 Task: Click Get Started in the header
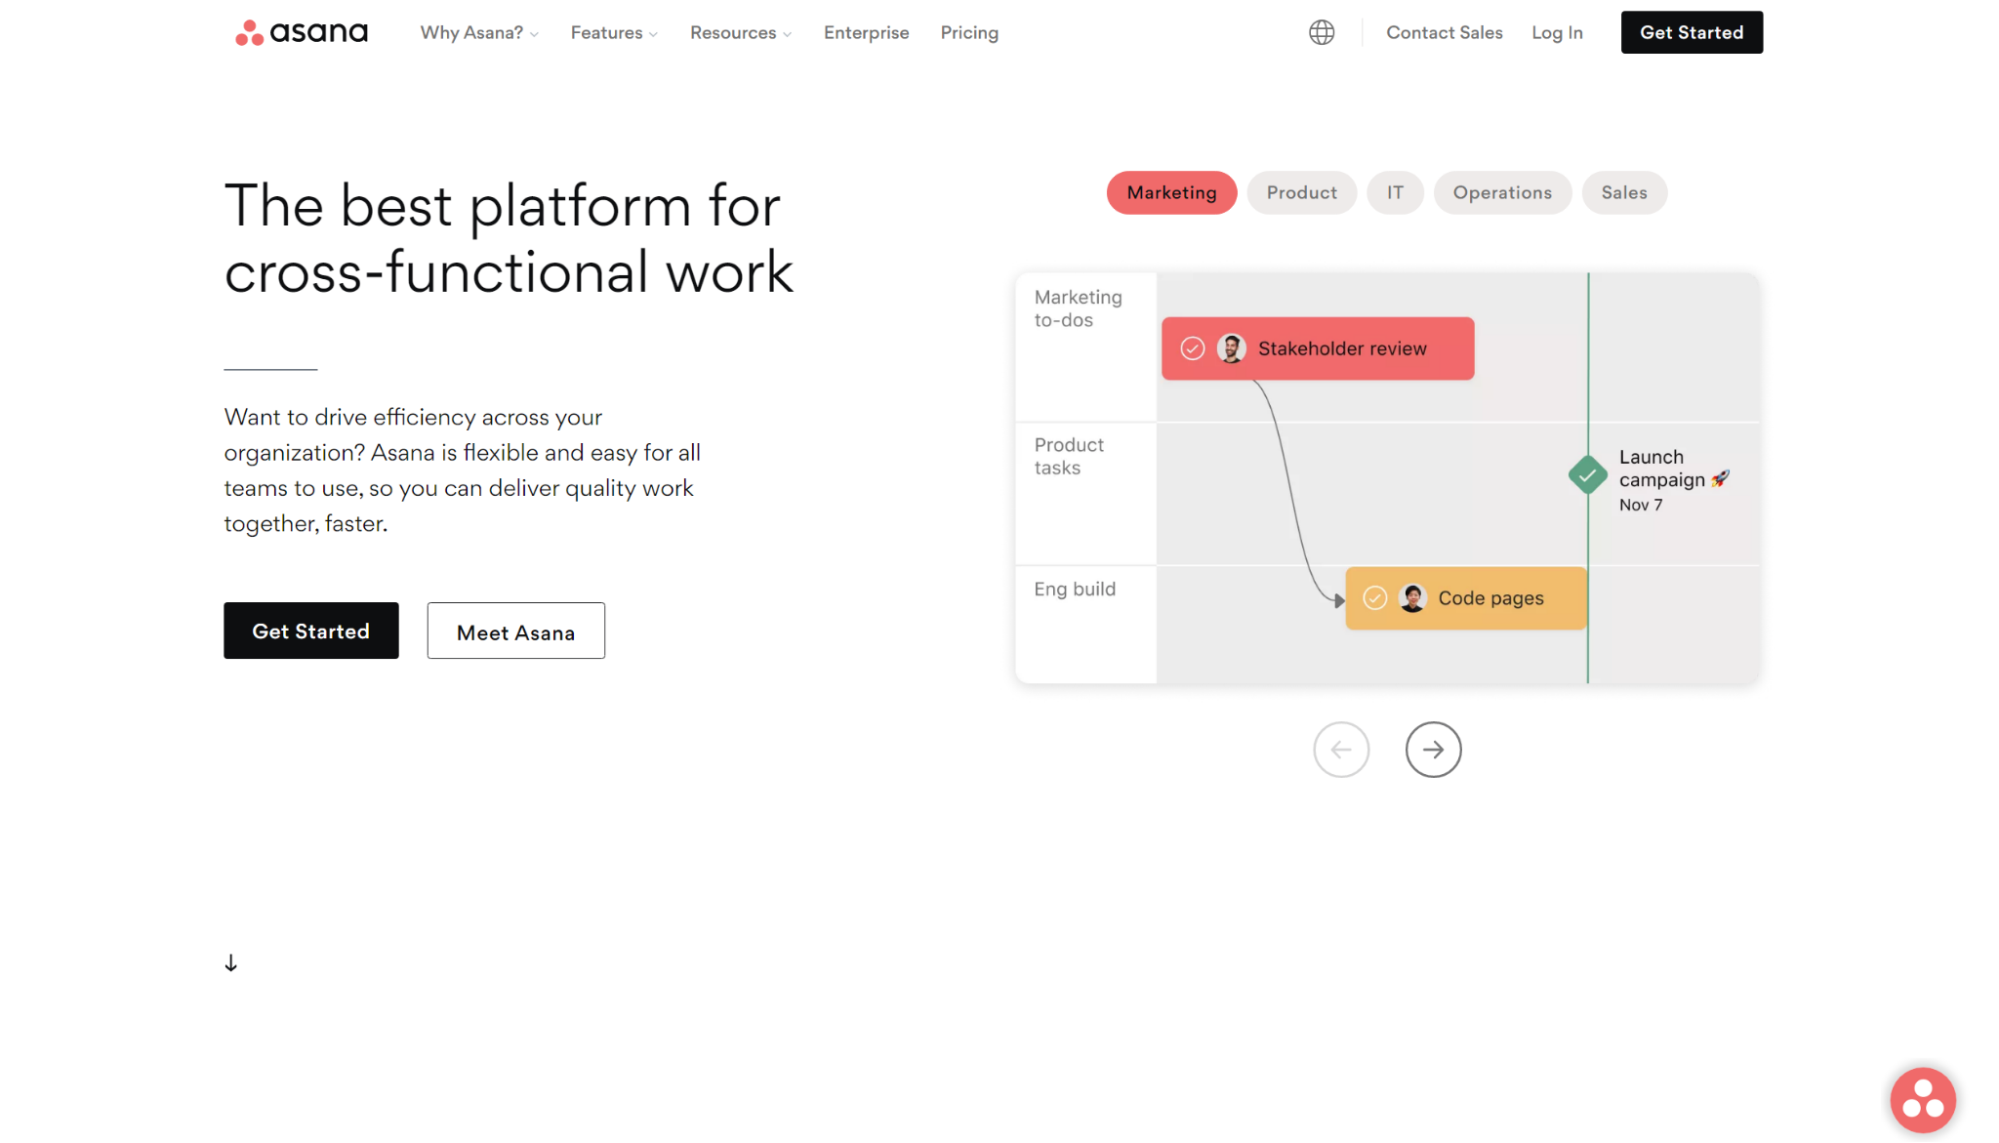click(1691, 32)
